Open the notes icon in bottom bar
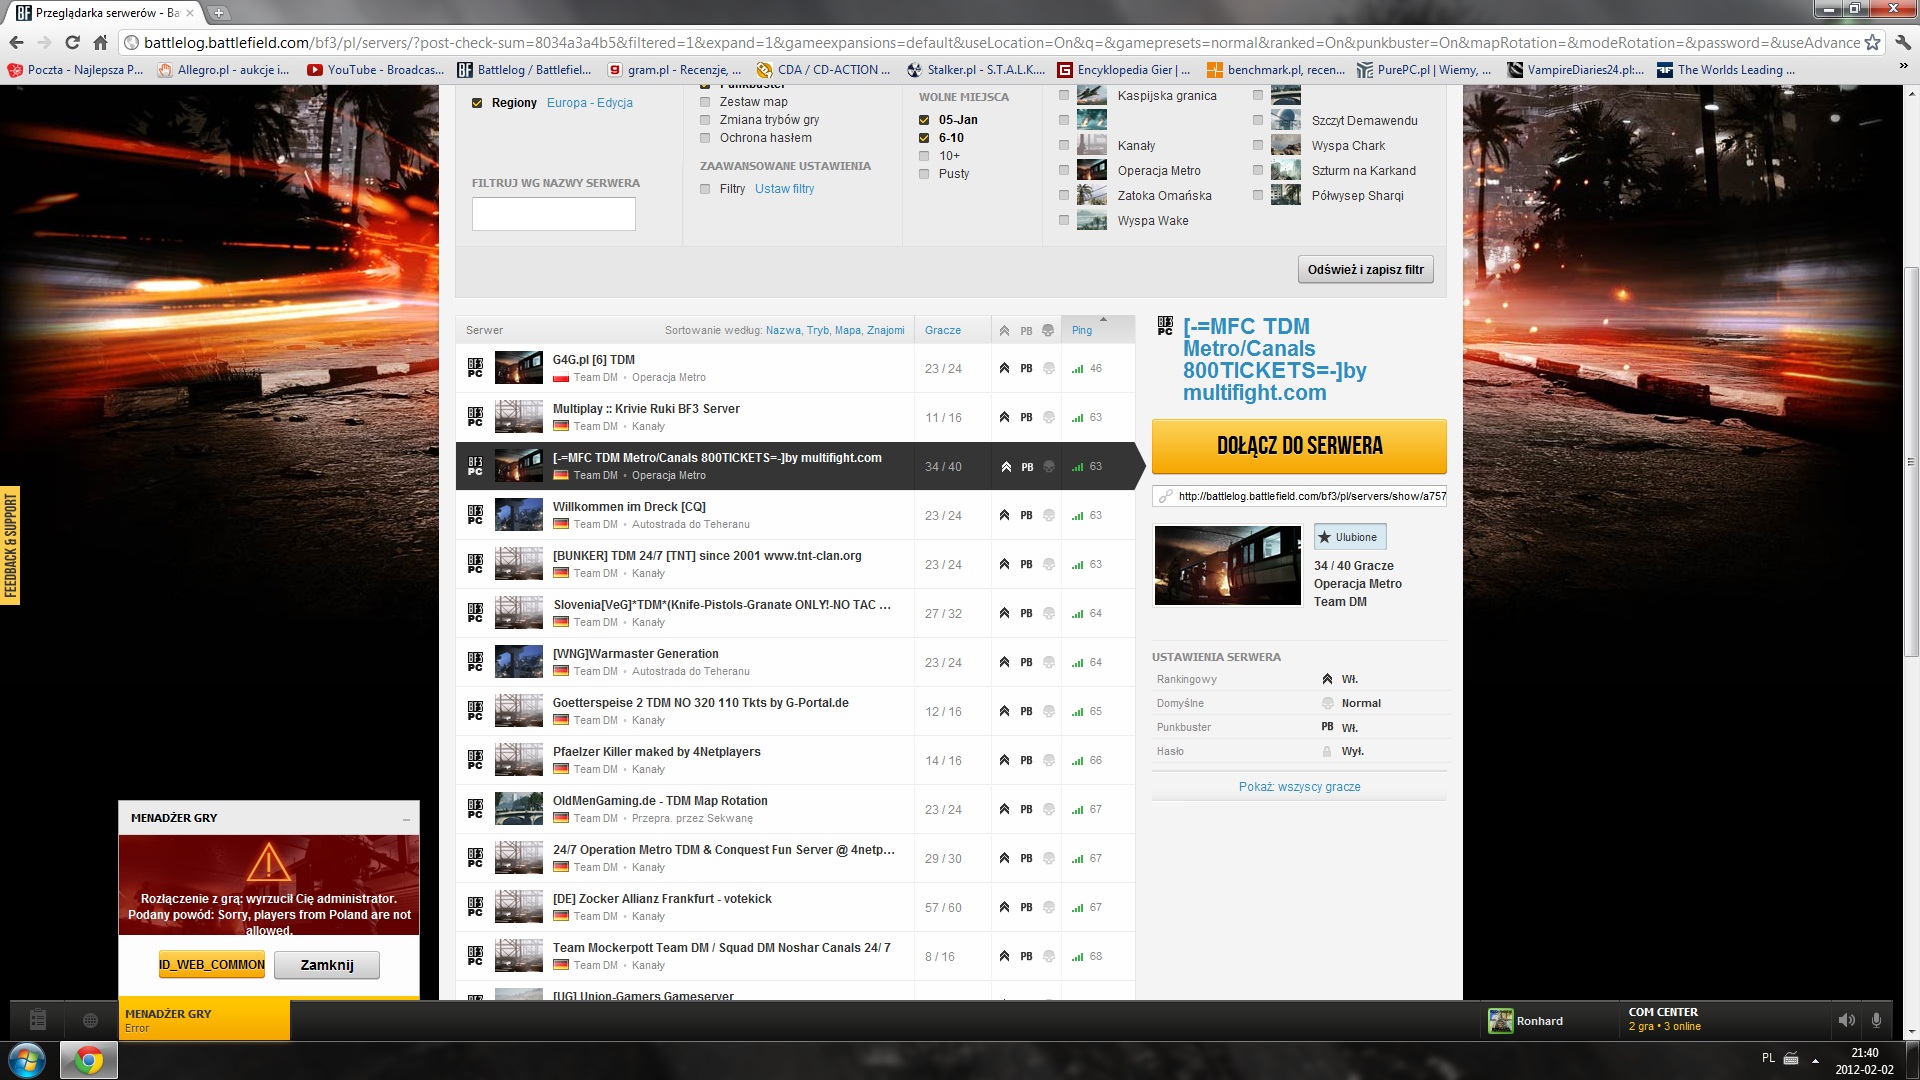The width and height of the screenshot is (1920, 1080). (x=38, y=1020)
